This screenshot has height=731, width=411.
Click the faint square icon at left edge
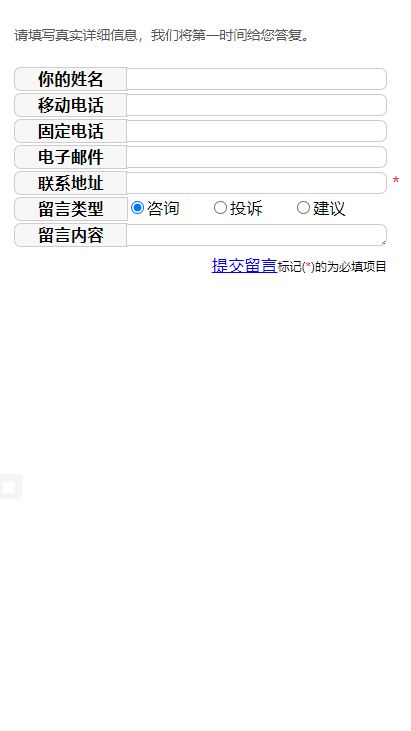10,487
